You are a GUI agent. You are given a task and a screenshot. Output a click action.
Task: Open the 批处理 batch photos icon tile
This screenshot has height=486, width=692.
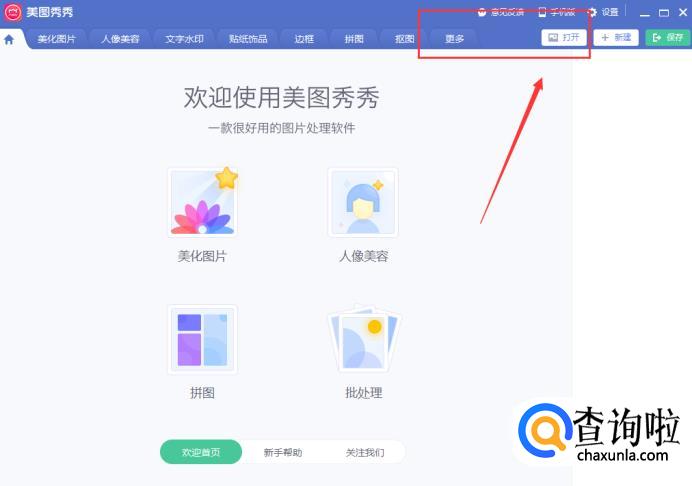[363, 339]
